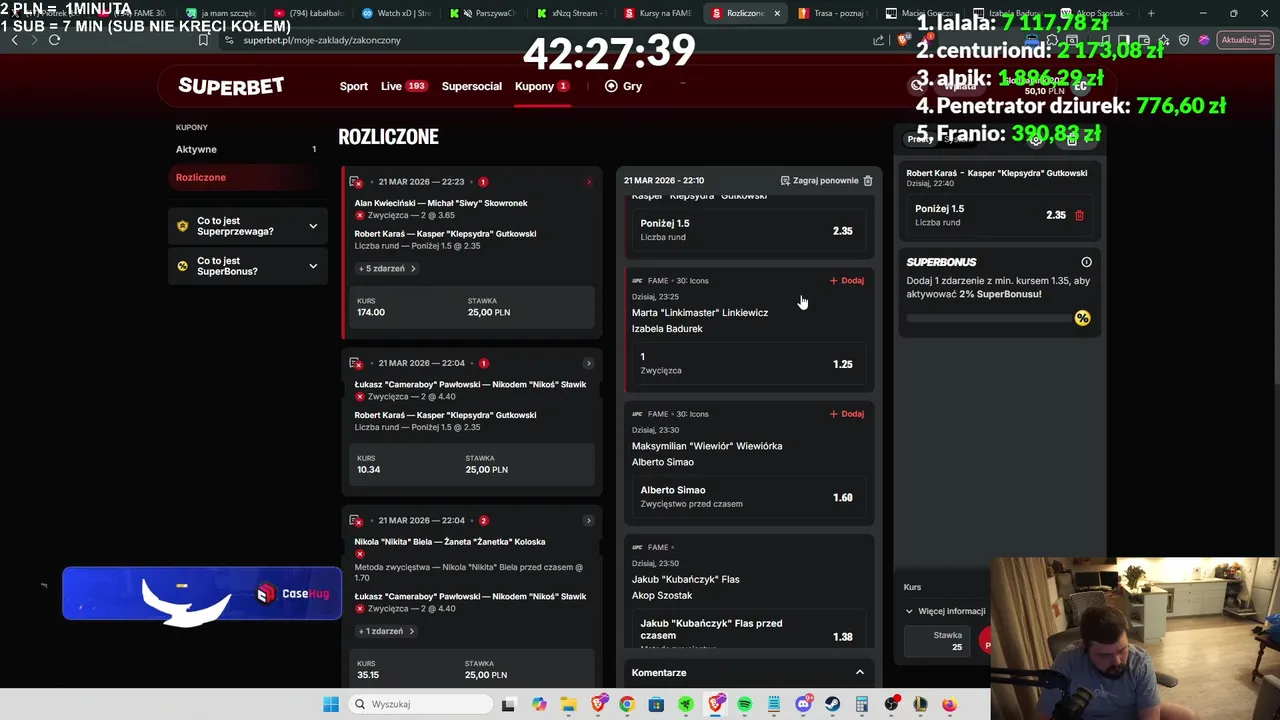
Task: Click the Superbet logo
Action: pyautogui.click(x=231, y=86)
